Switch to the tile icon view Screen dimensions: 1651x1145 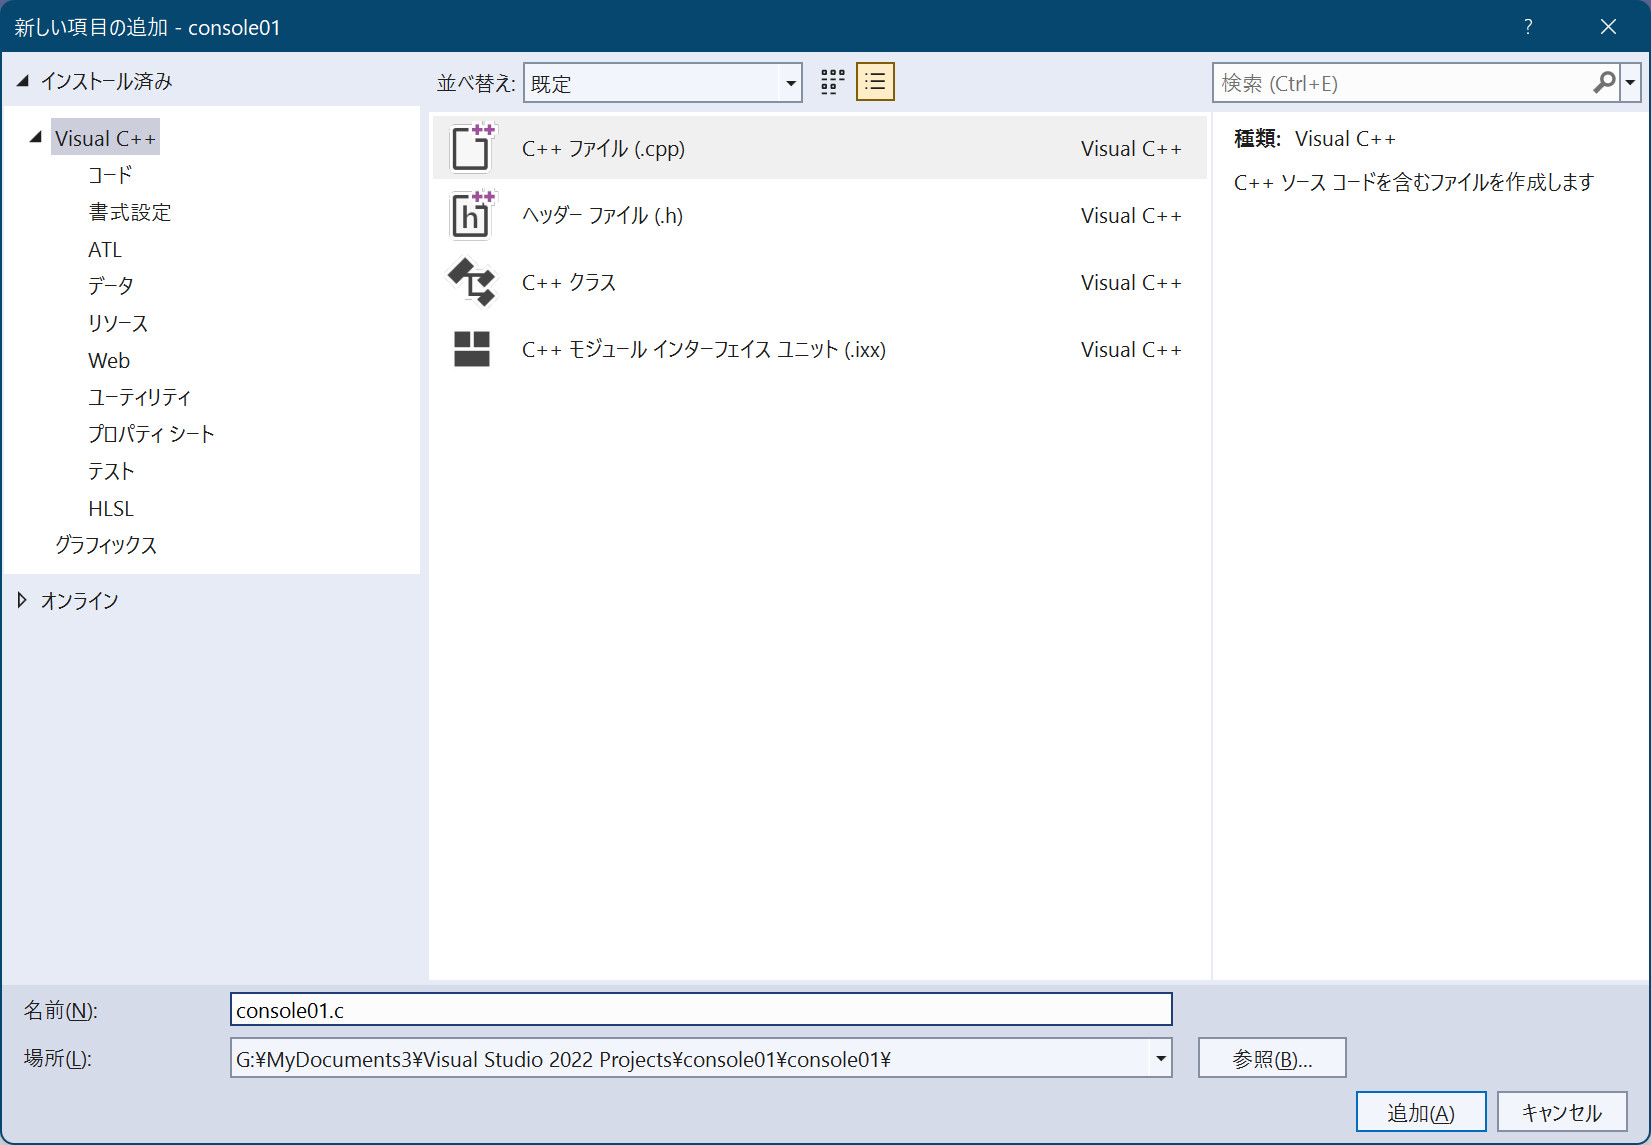[x=832, y=82]
